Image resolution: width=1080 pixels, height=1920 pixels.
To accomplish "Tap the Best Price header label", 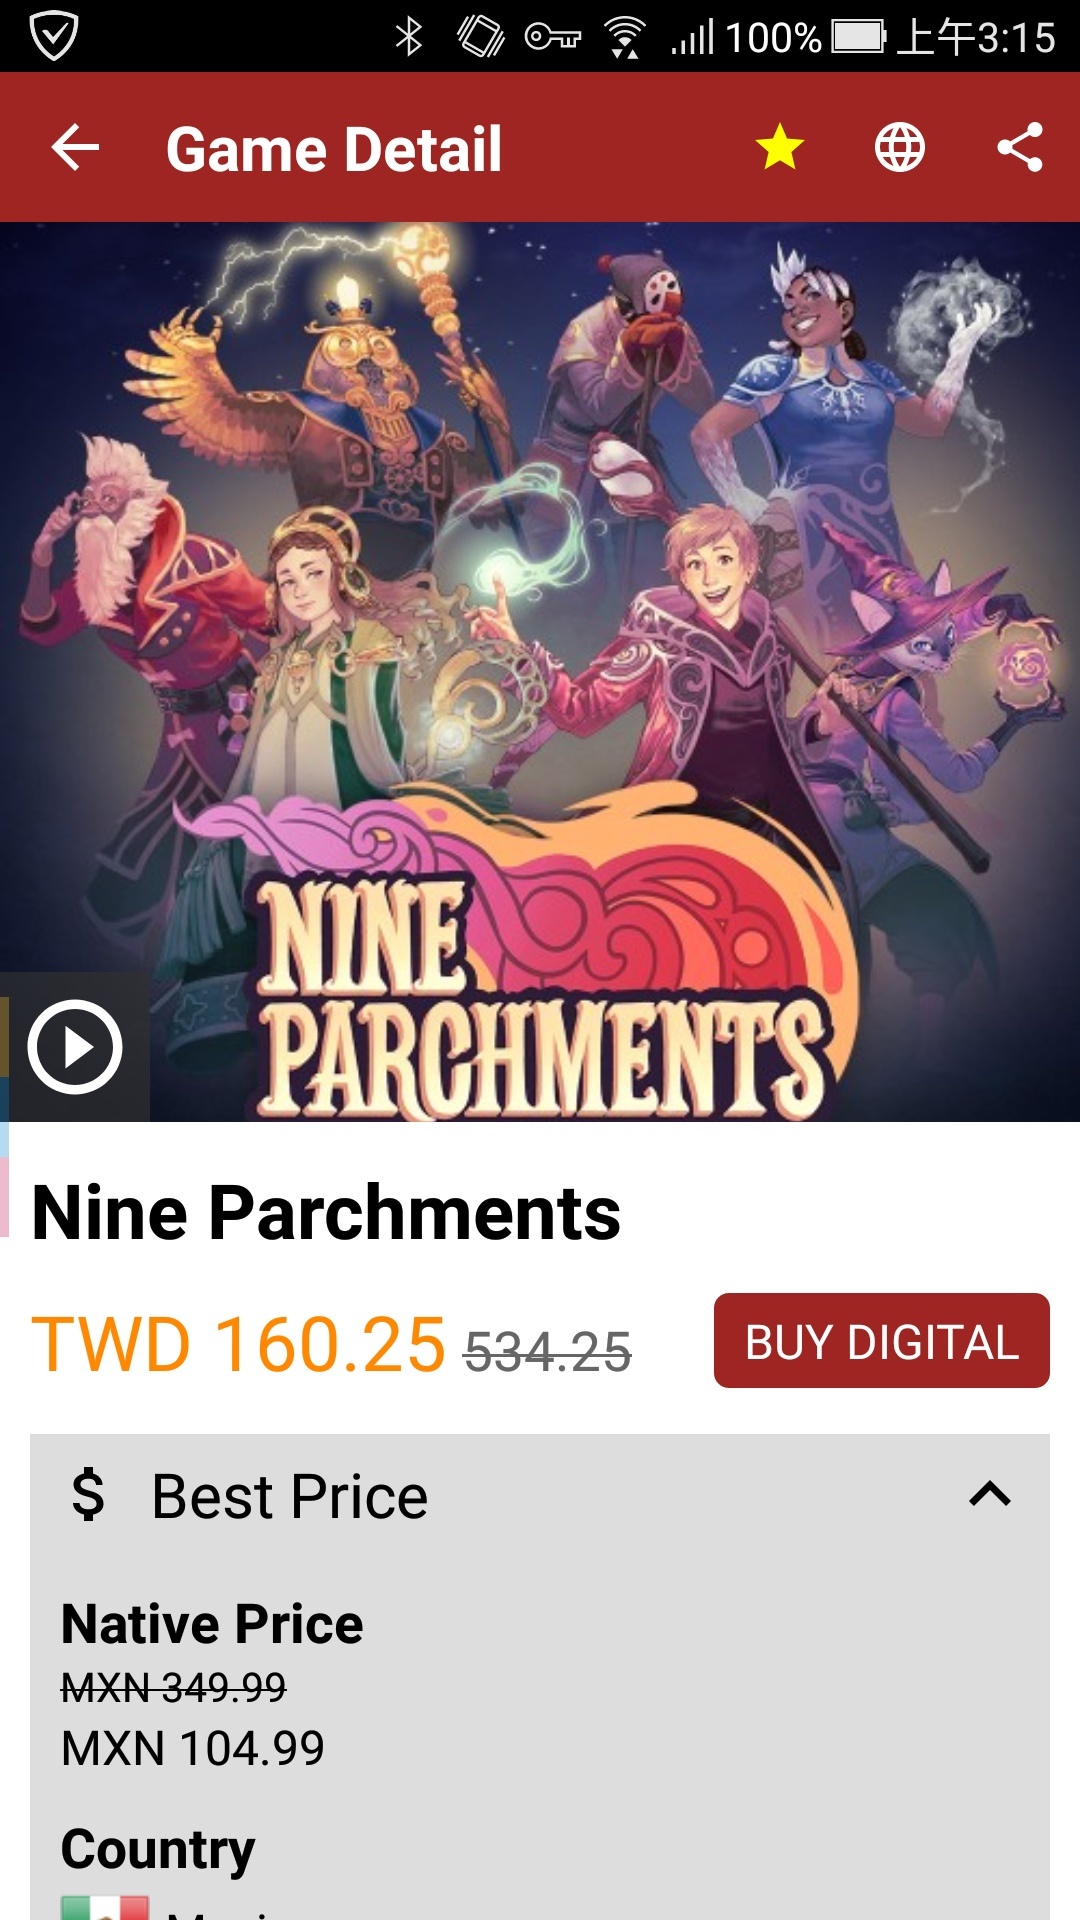I will pyautogui.click(x=290, y=1497).
